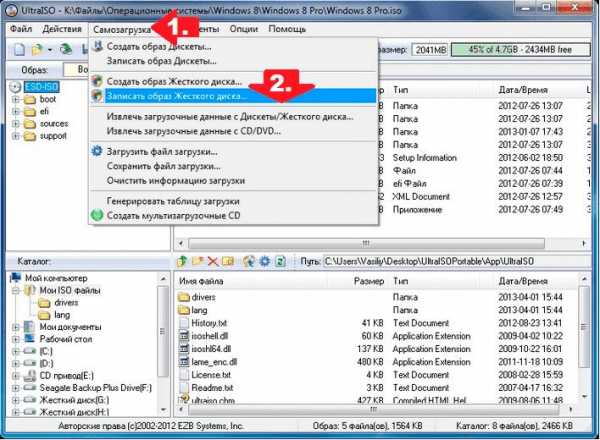Image resolution: width=600 pixels, height=440 pixels.
Task: Choose Очистить информацию загрузки menu entry
Action: click(233, 181)
